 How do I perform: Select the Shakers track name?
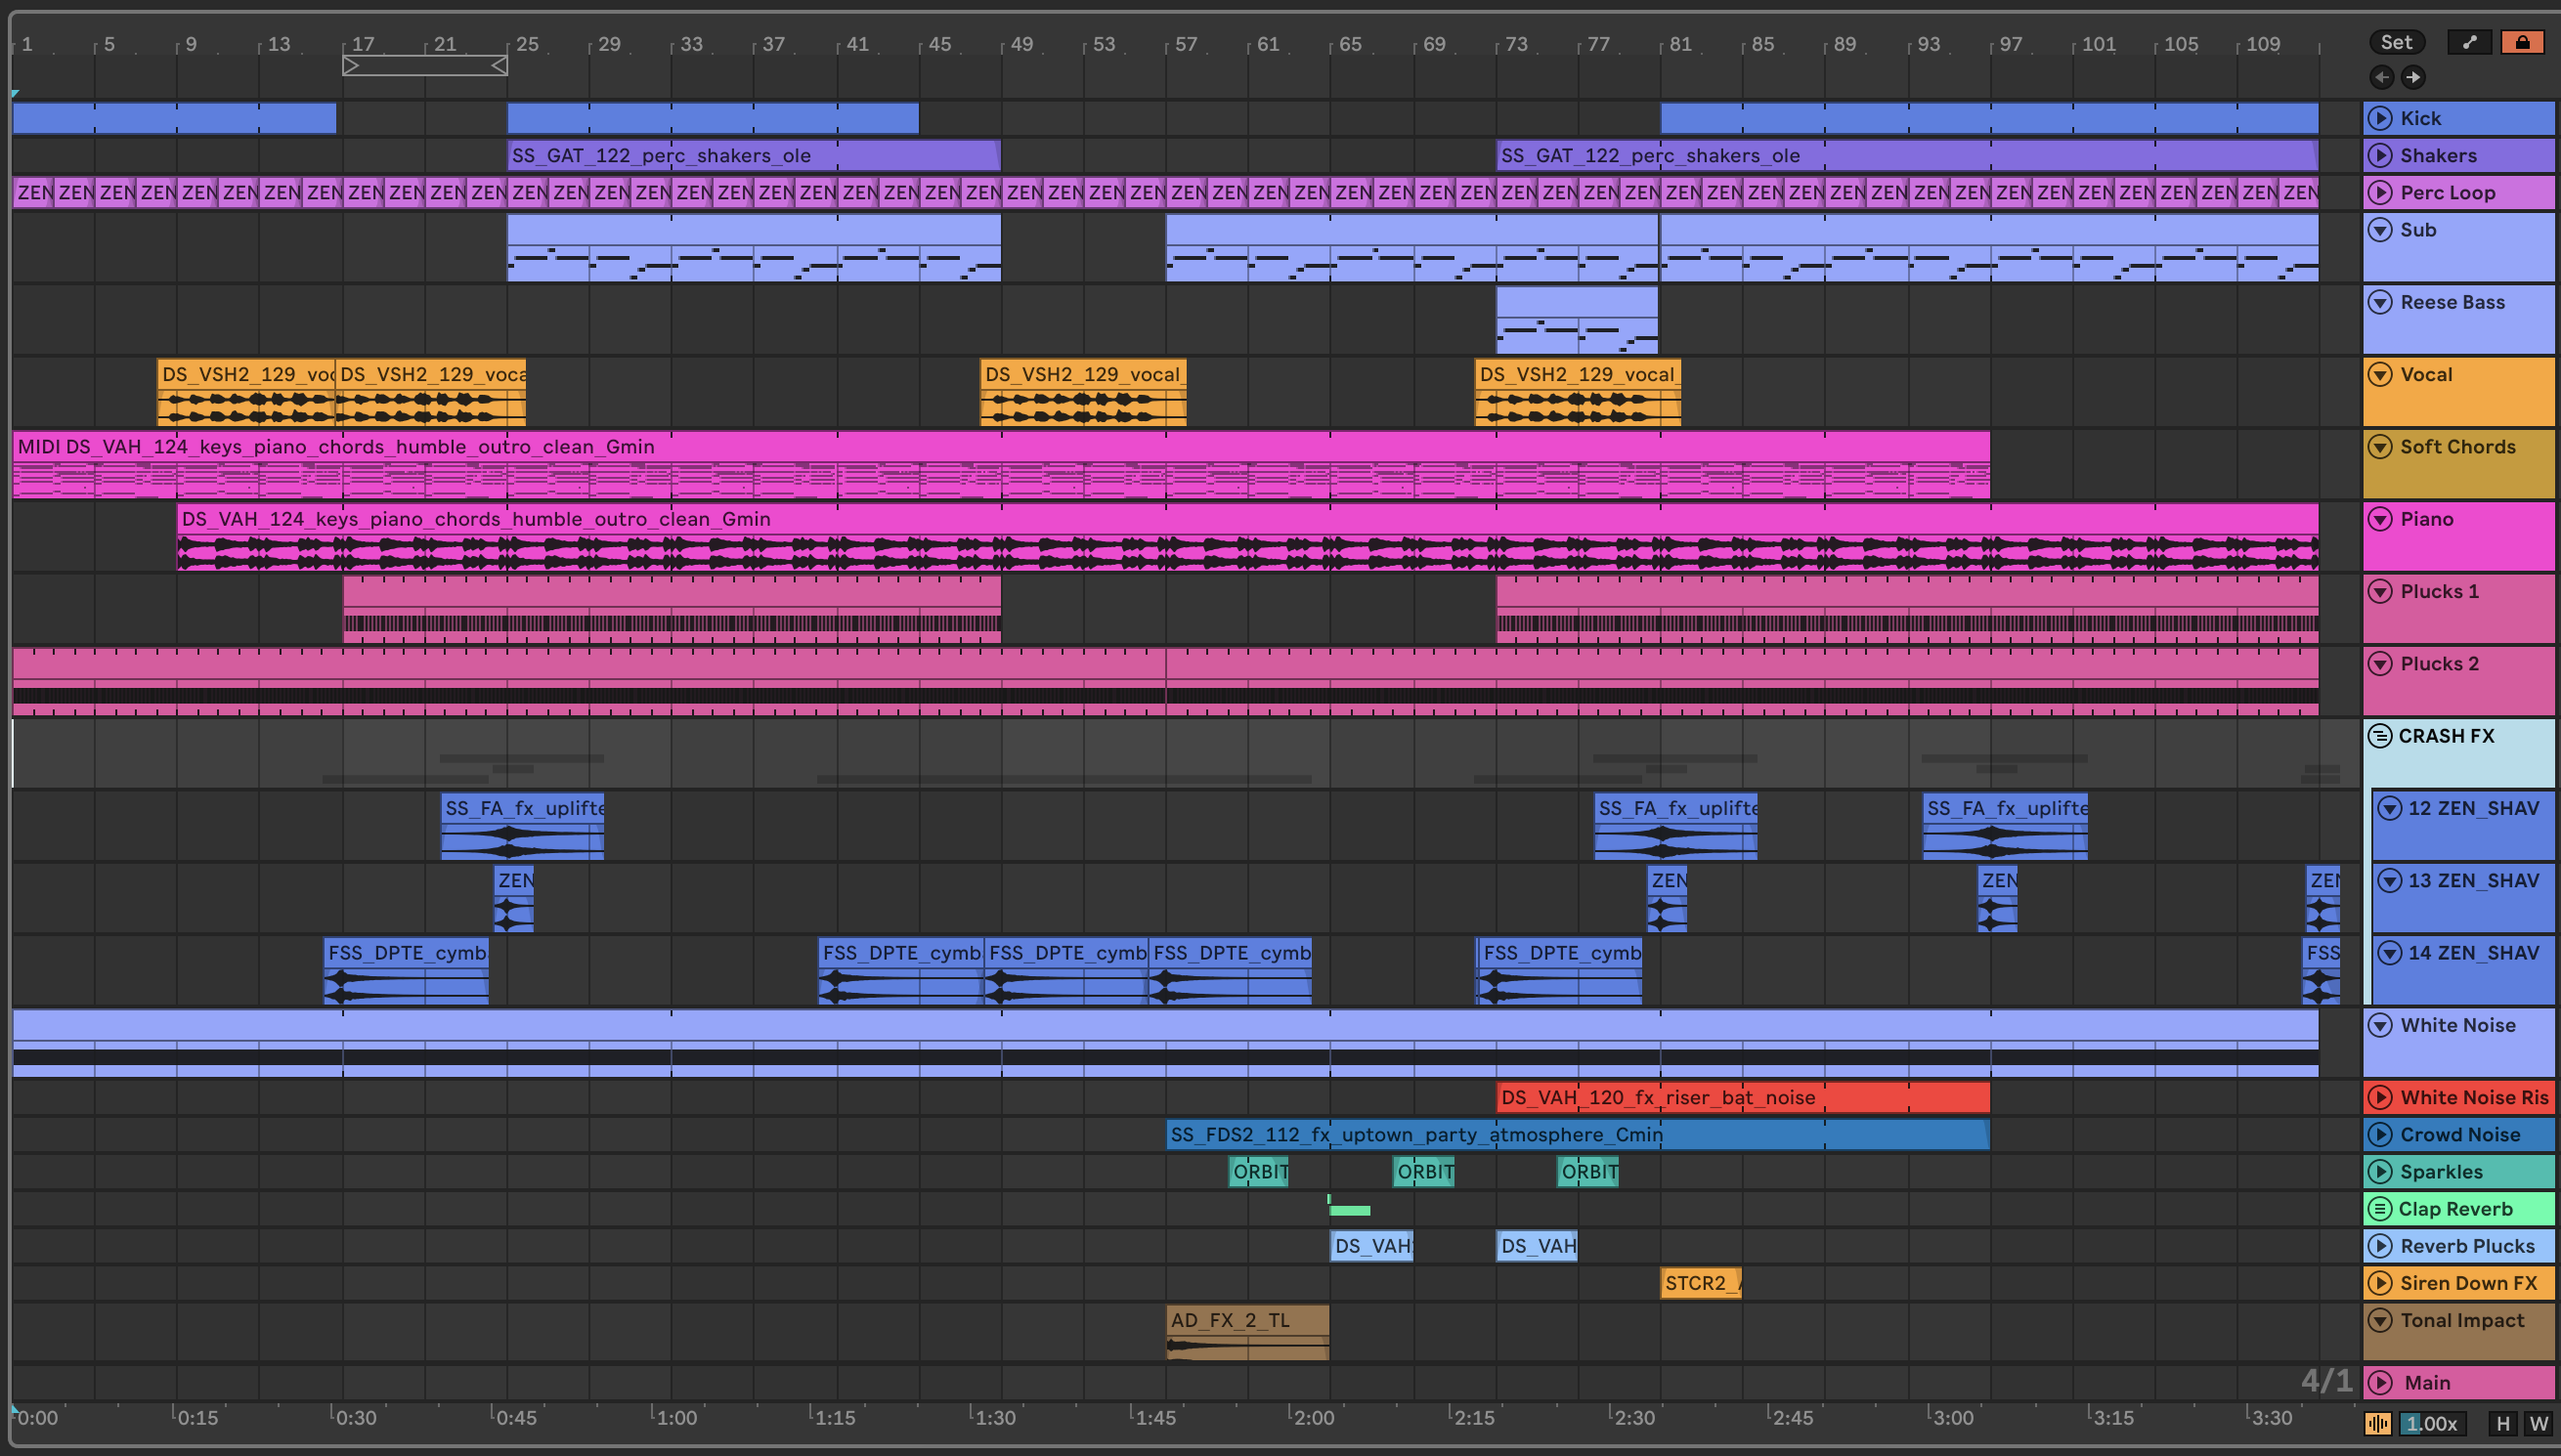(2438, 155)
